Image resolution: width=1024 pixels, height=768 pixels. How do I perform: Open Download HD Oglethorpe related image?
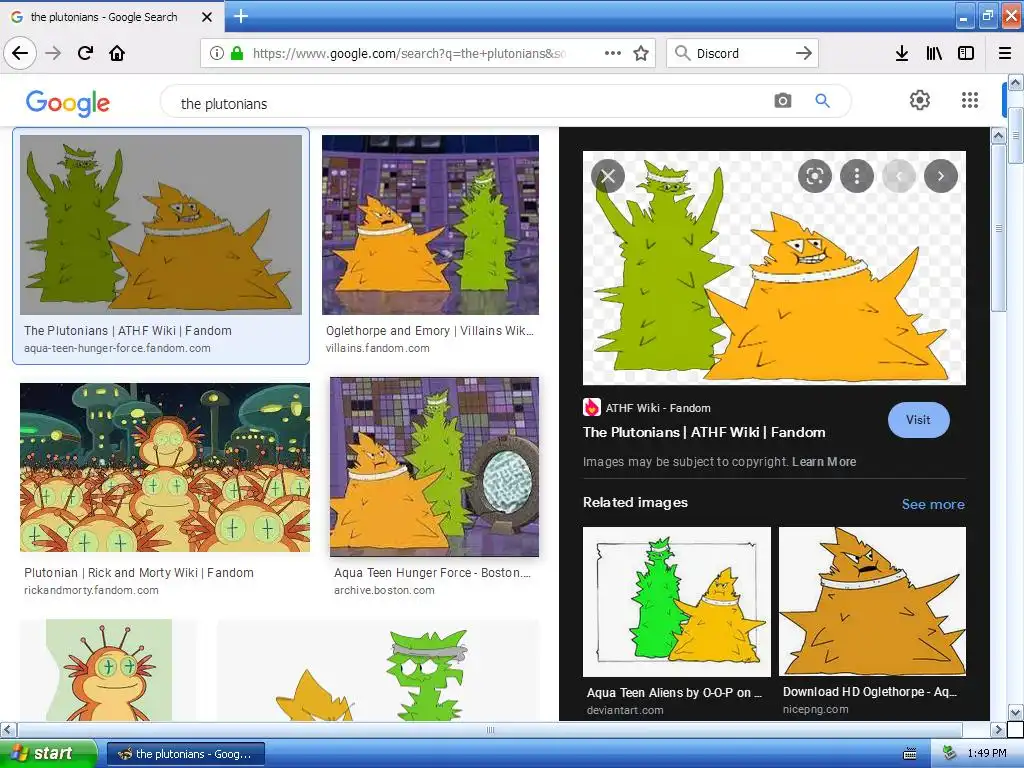pyautogui.click(x=872, y=601)
